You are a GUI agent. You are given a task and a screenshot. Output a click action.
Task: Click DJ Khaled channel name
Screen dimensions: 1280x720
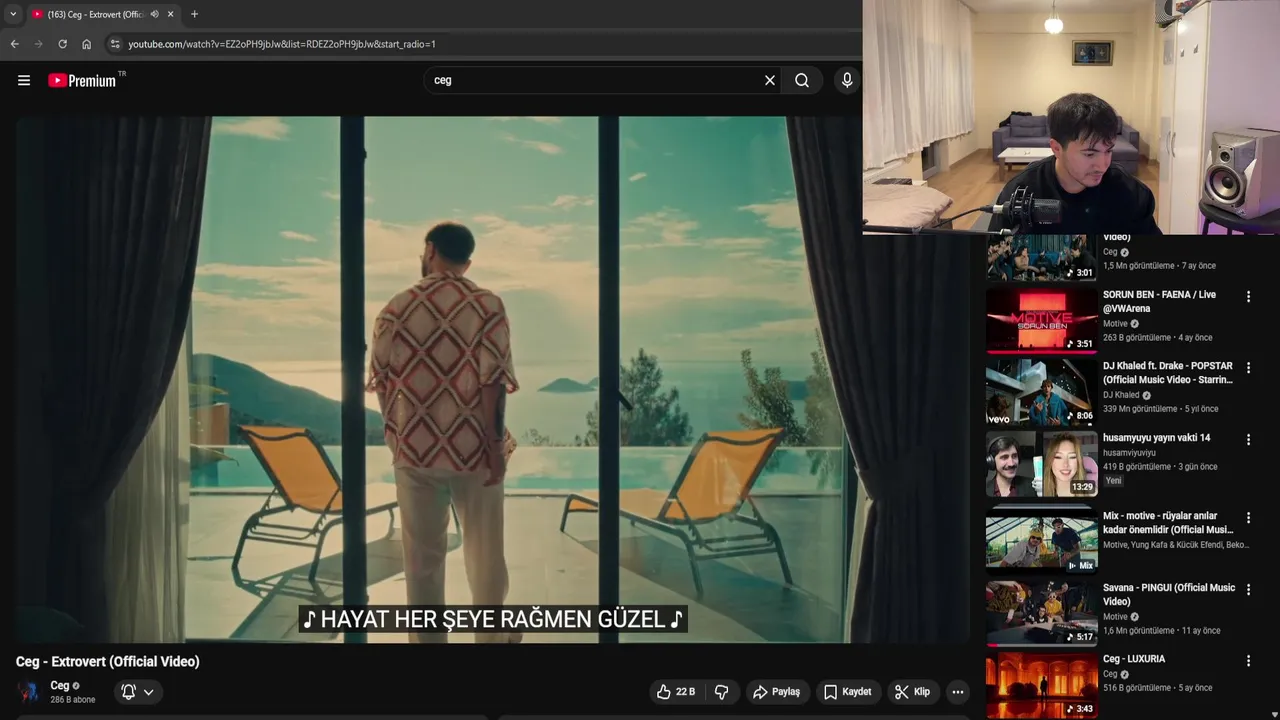coord(1121,395)
